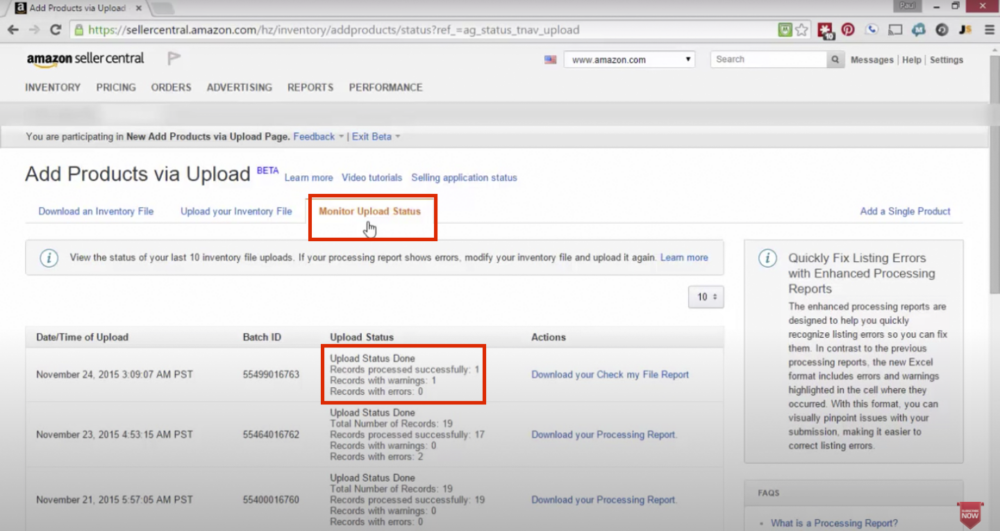Viewport: 1000px width, 531px height.
Task: Open the Settings link
Action: 946,59
